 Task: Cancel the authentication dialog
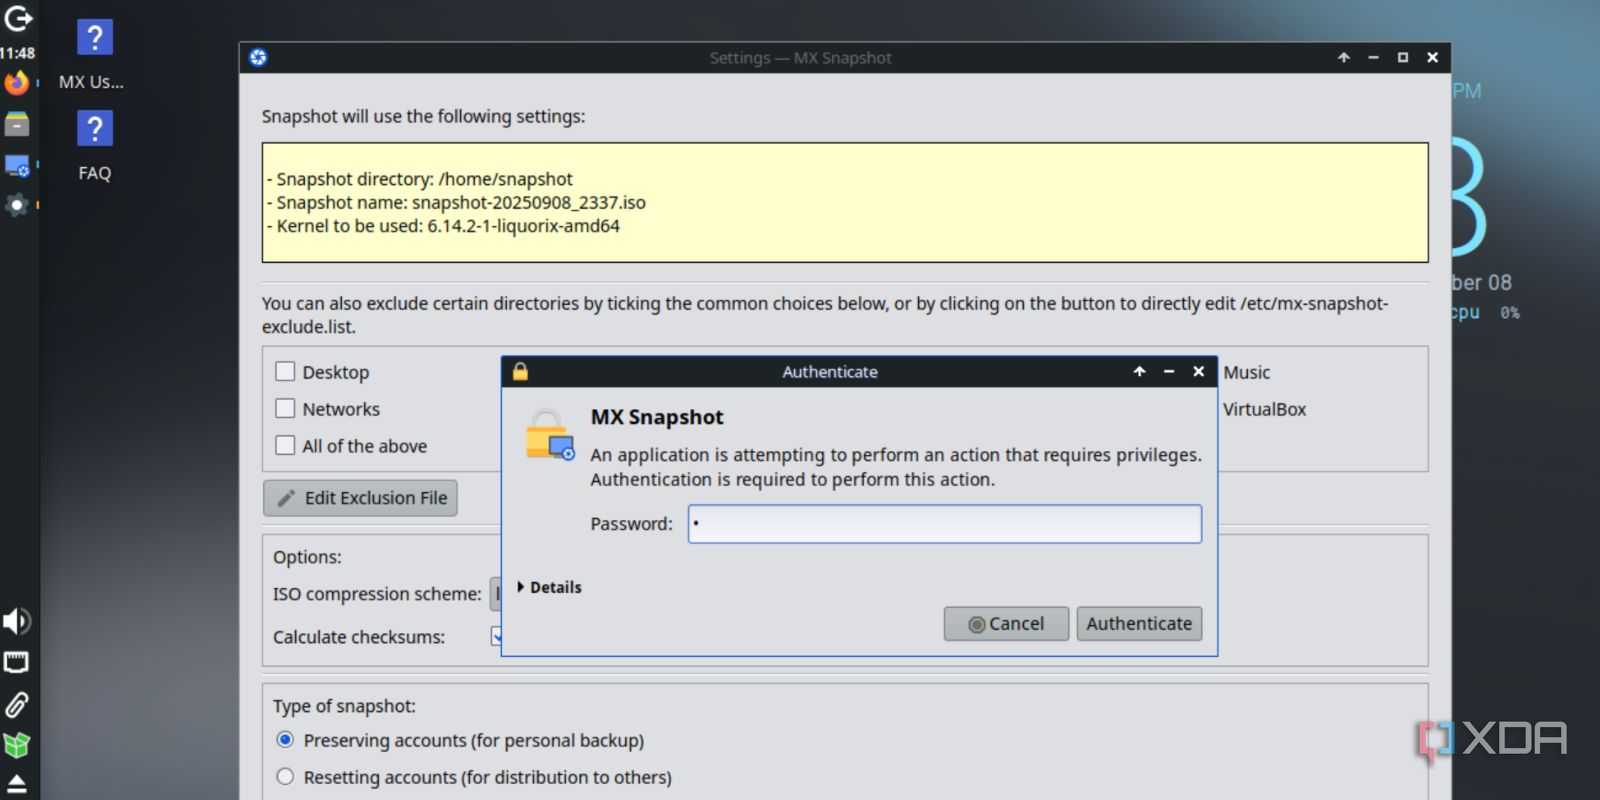1006,624
